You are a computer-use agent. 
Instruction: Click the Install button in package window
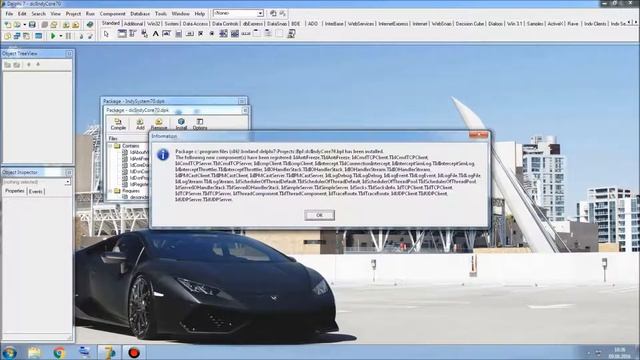(181, 124)
